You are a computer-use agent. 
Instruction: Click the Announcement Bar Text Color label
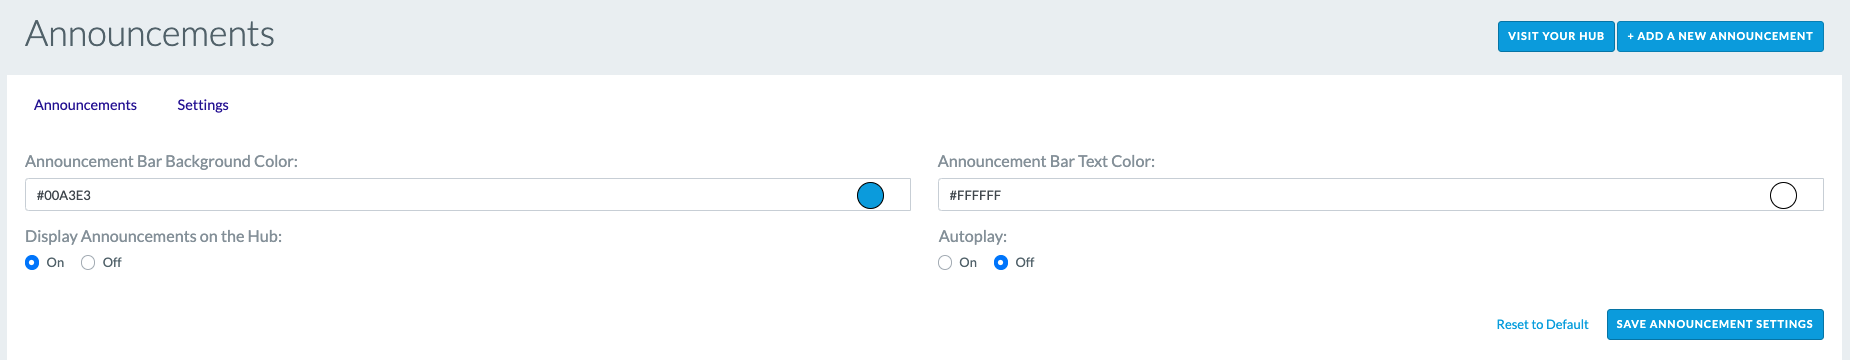(x=1046, y=161)
